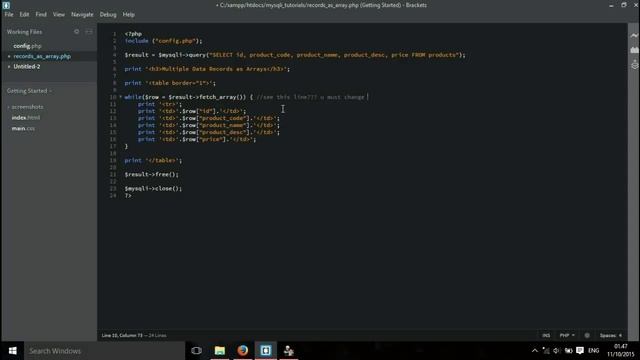Show hidden tray icons chevron
This screenshot has height=360, width=640.
[x=535, y=351]
